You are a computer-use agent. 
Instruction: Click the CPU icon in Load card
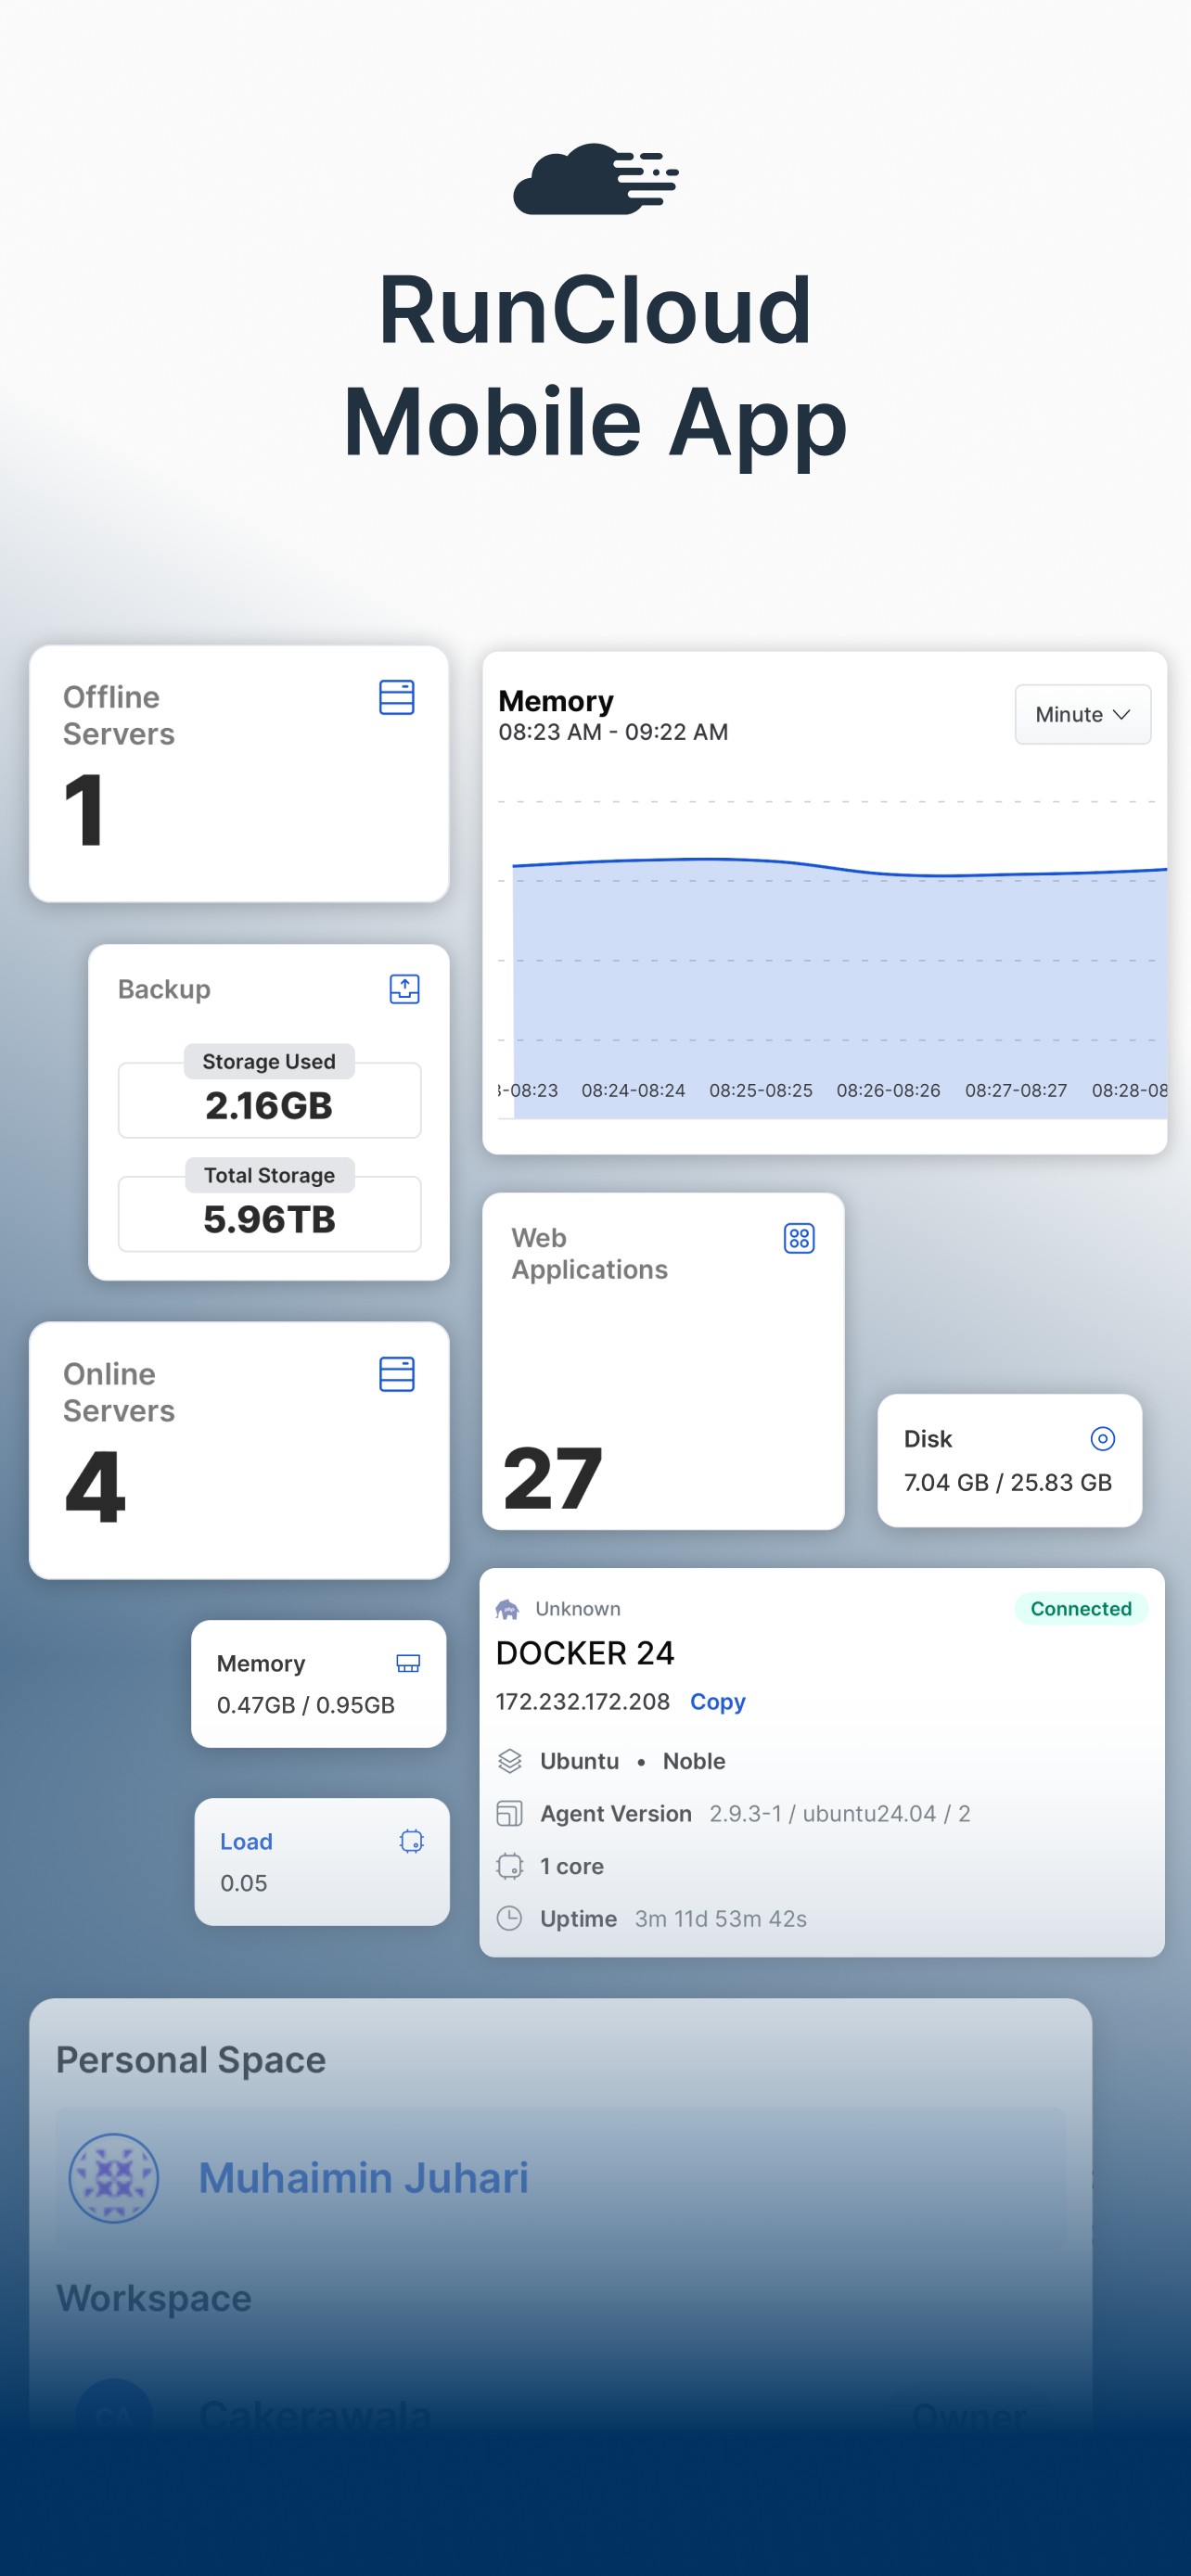411,1841
